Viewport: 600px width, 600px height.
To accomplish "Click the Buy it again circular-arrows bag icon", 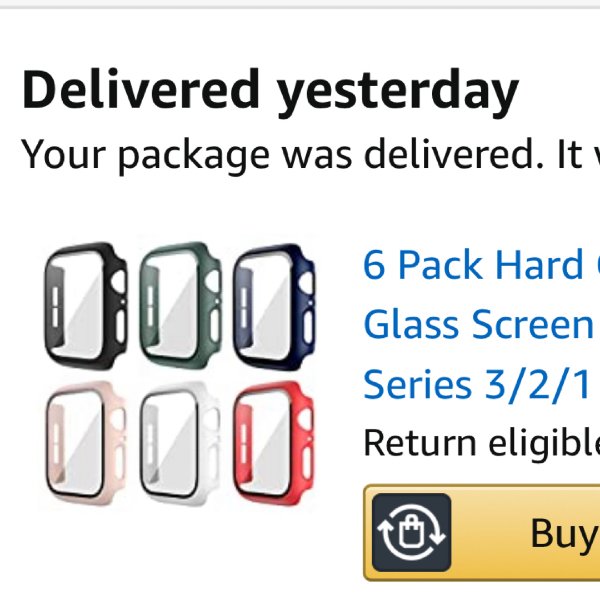I will click(x=411, y=533).
